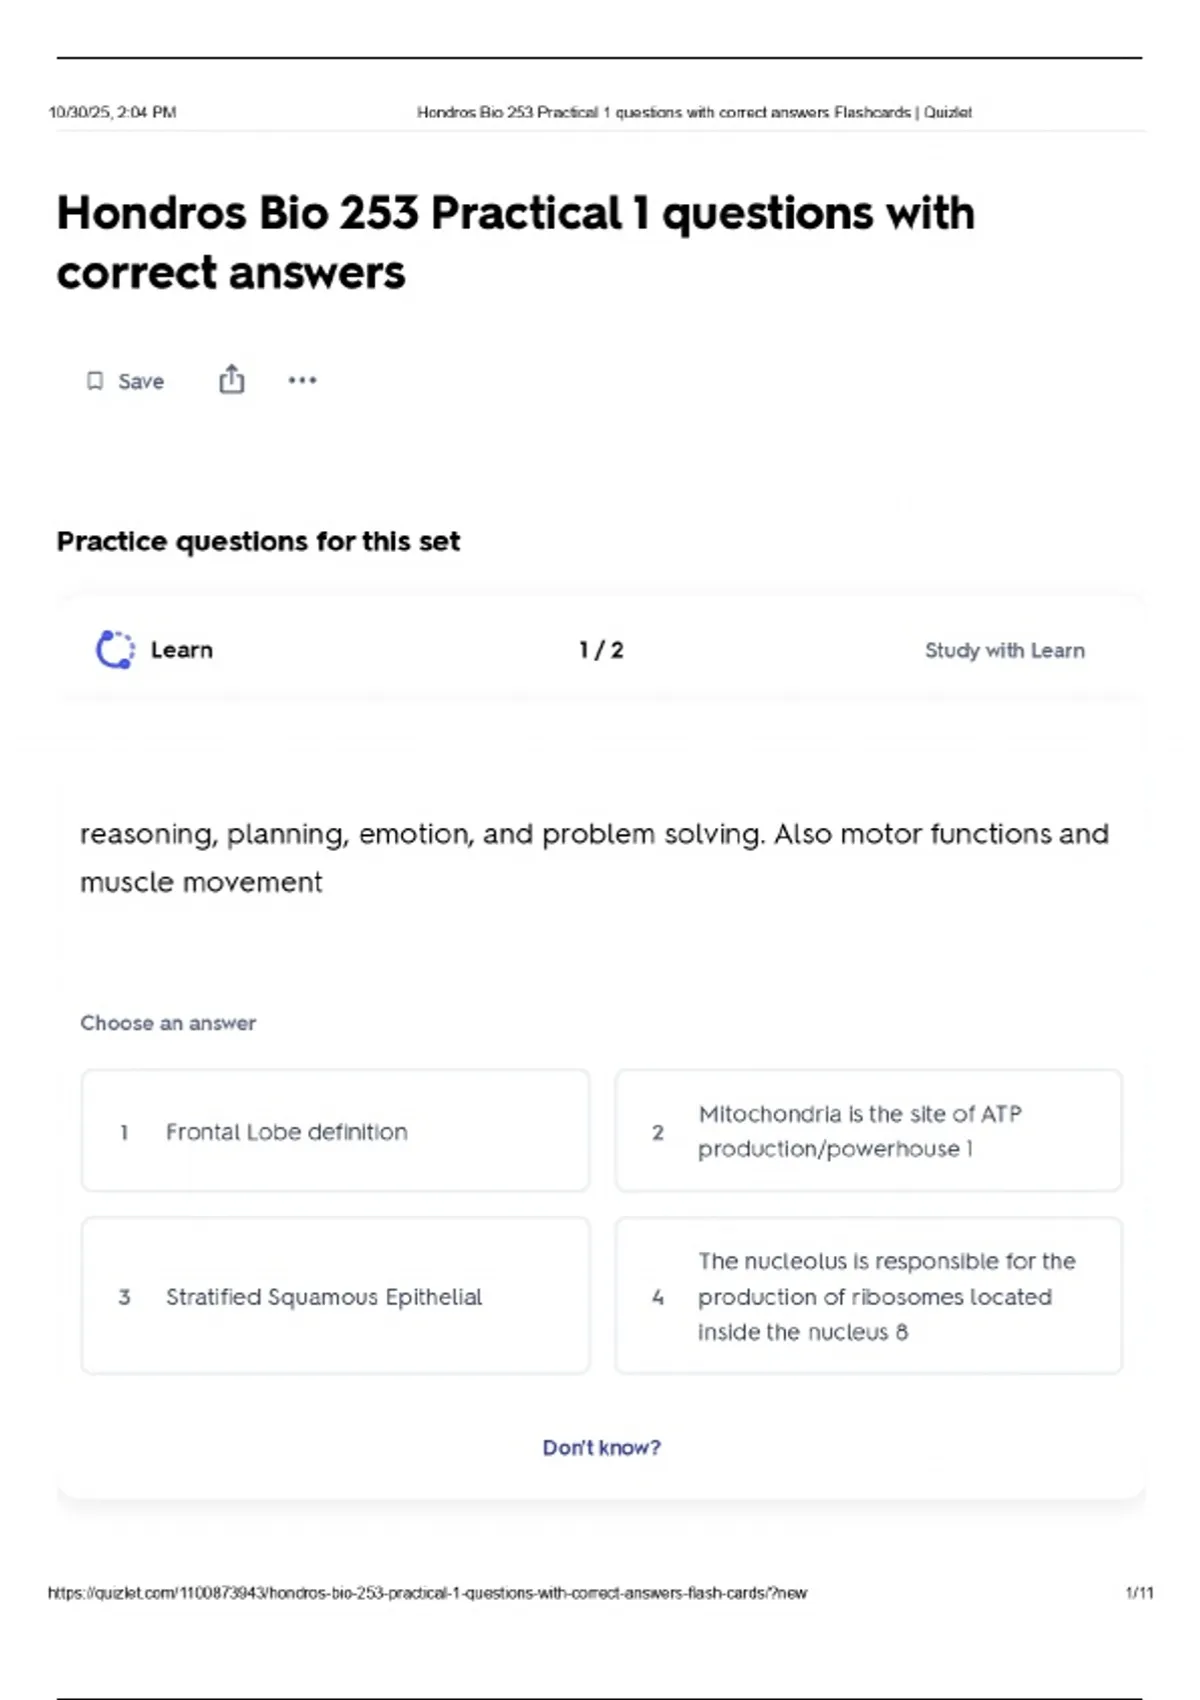Image resolution: width=1200 pixels, height=1700 pixels.
Task: Click the Save bookmark icon
Action: (x=96, y=381)
